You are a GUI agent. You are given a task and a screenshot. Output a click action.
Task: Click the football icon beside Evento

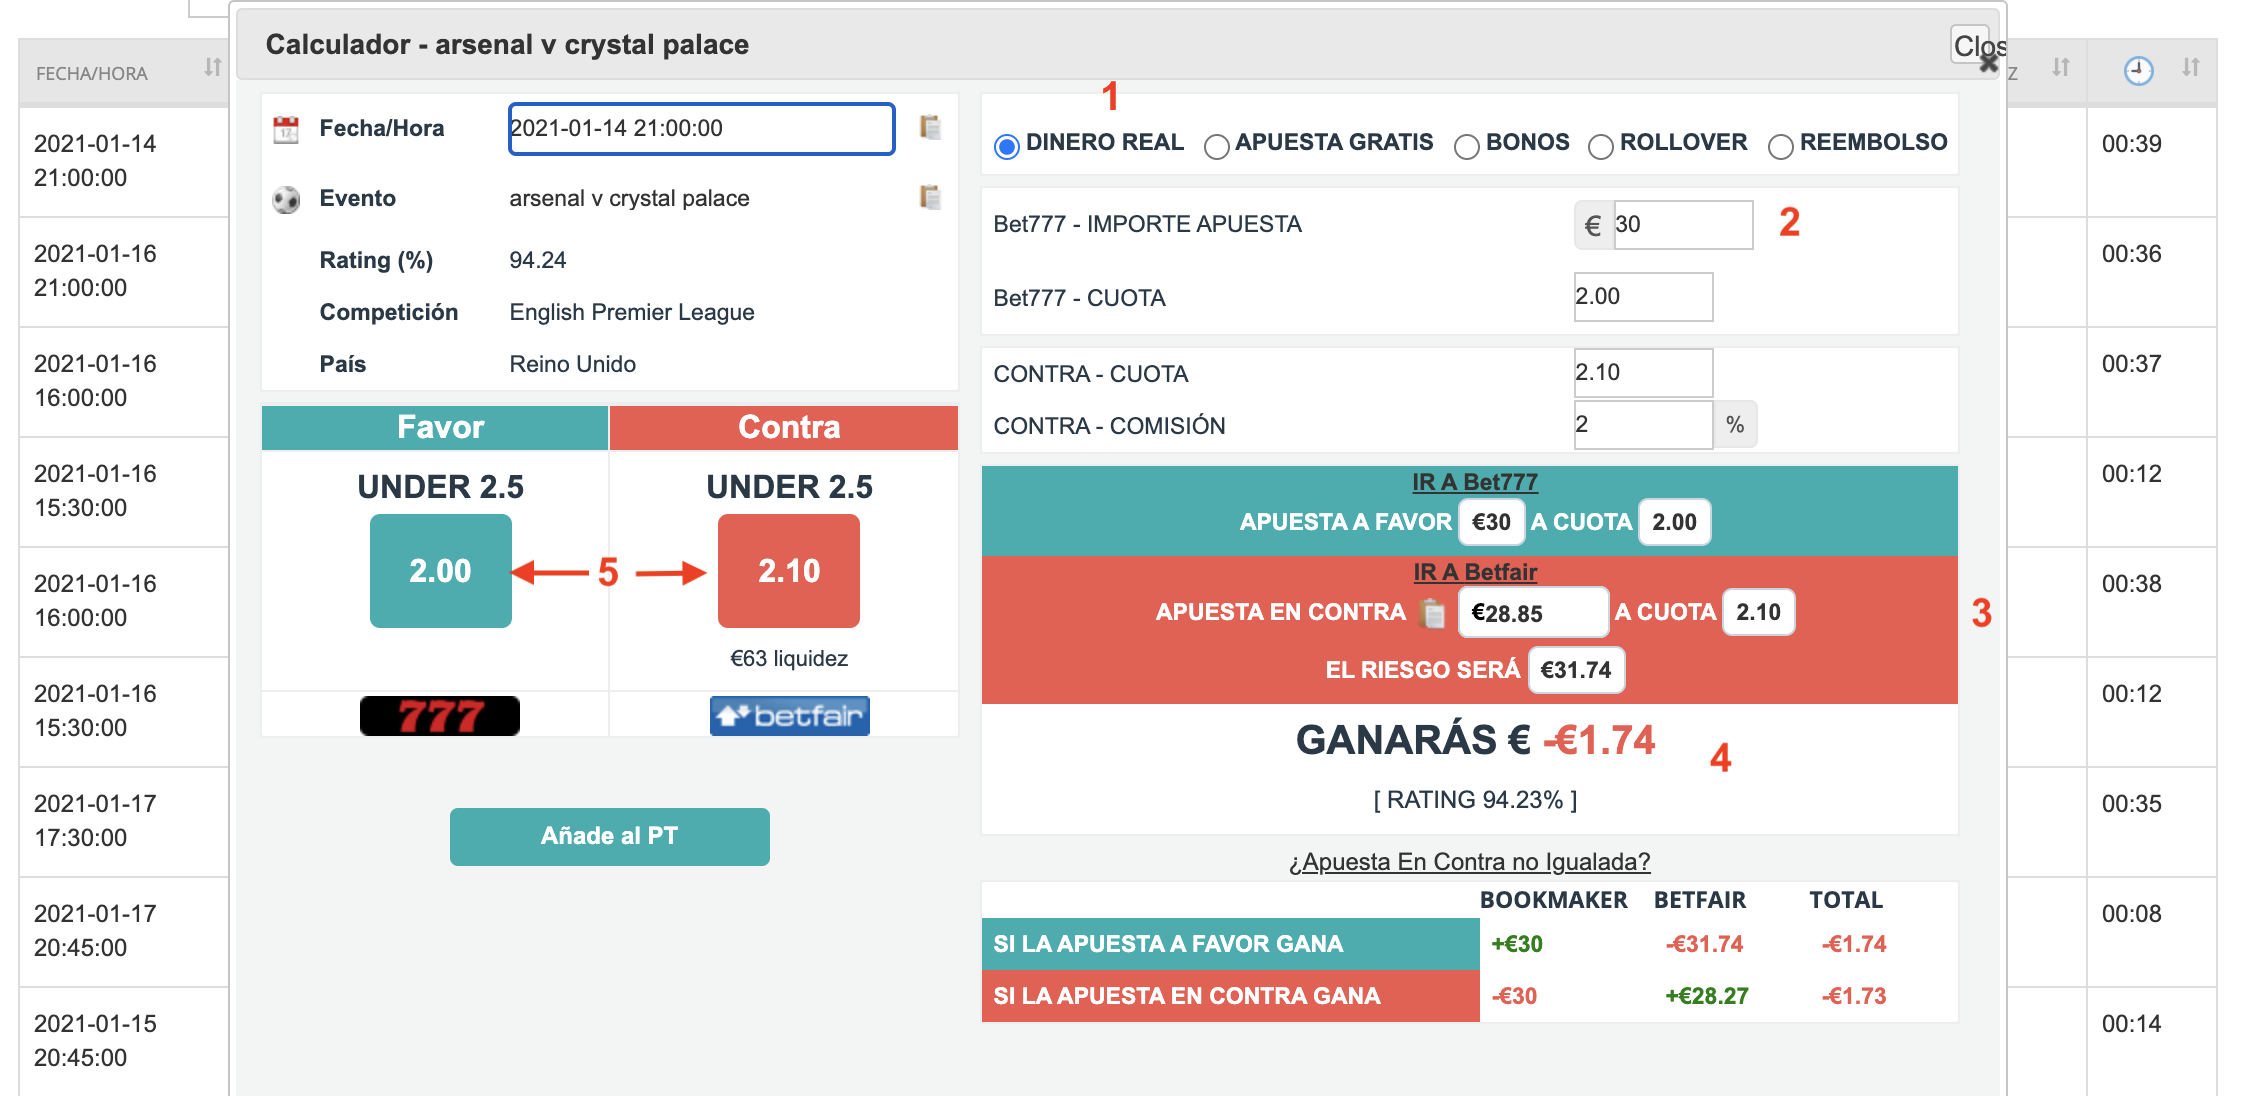coord(286,199)
